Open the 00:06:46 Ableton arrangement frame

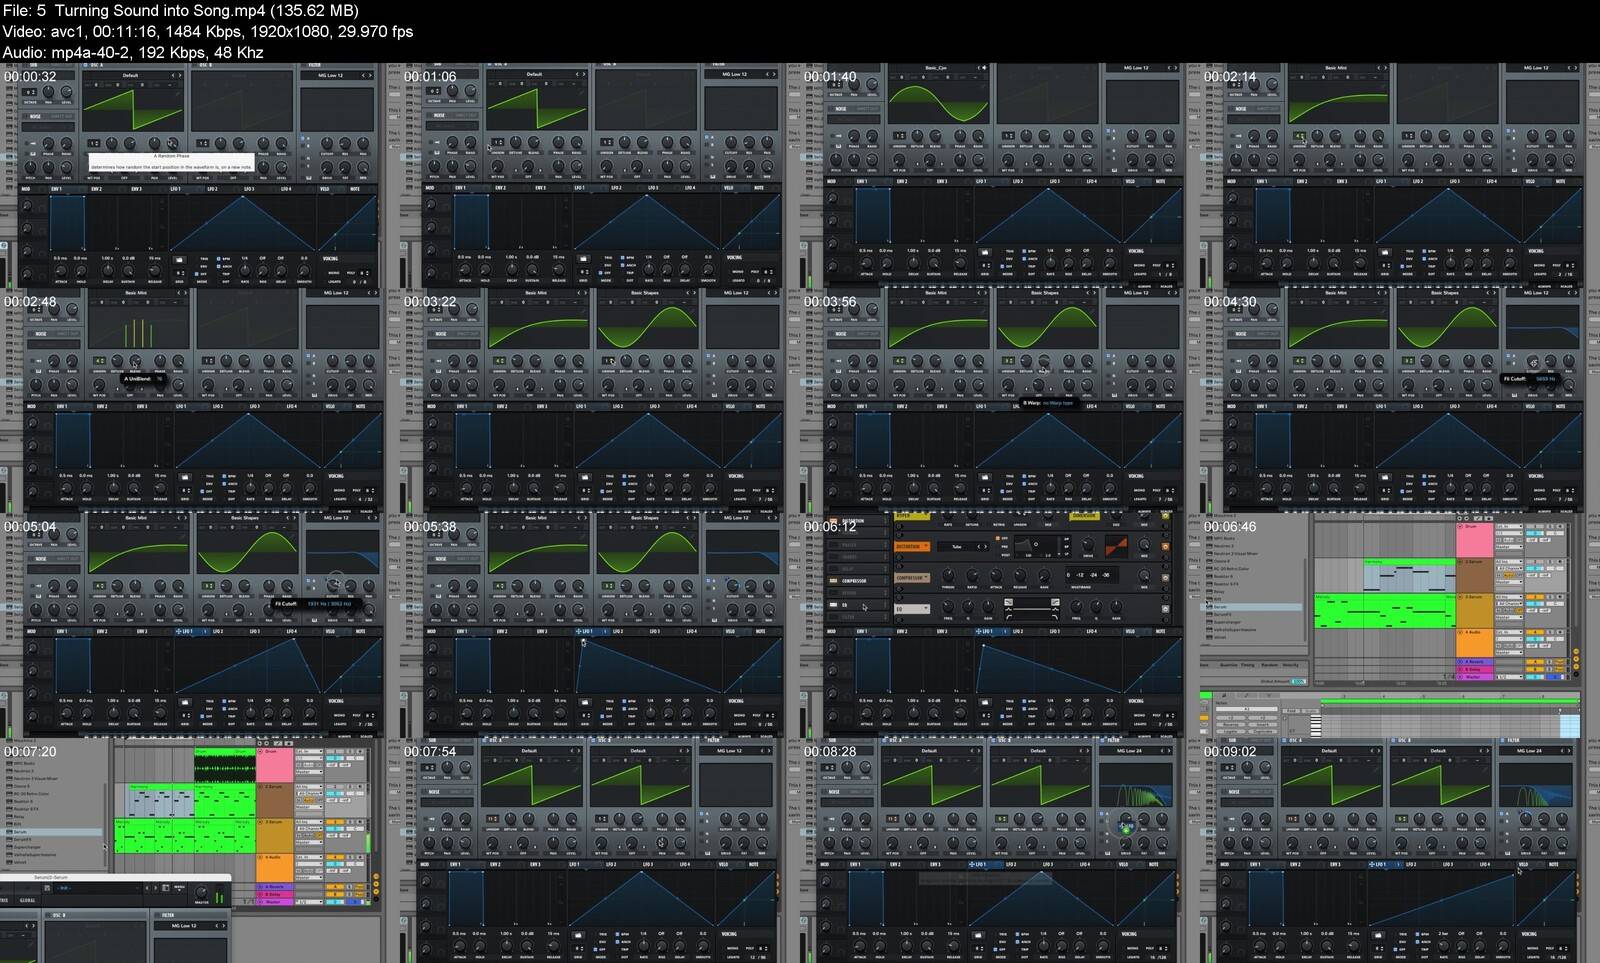point(1400,626)
